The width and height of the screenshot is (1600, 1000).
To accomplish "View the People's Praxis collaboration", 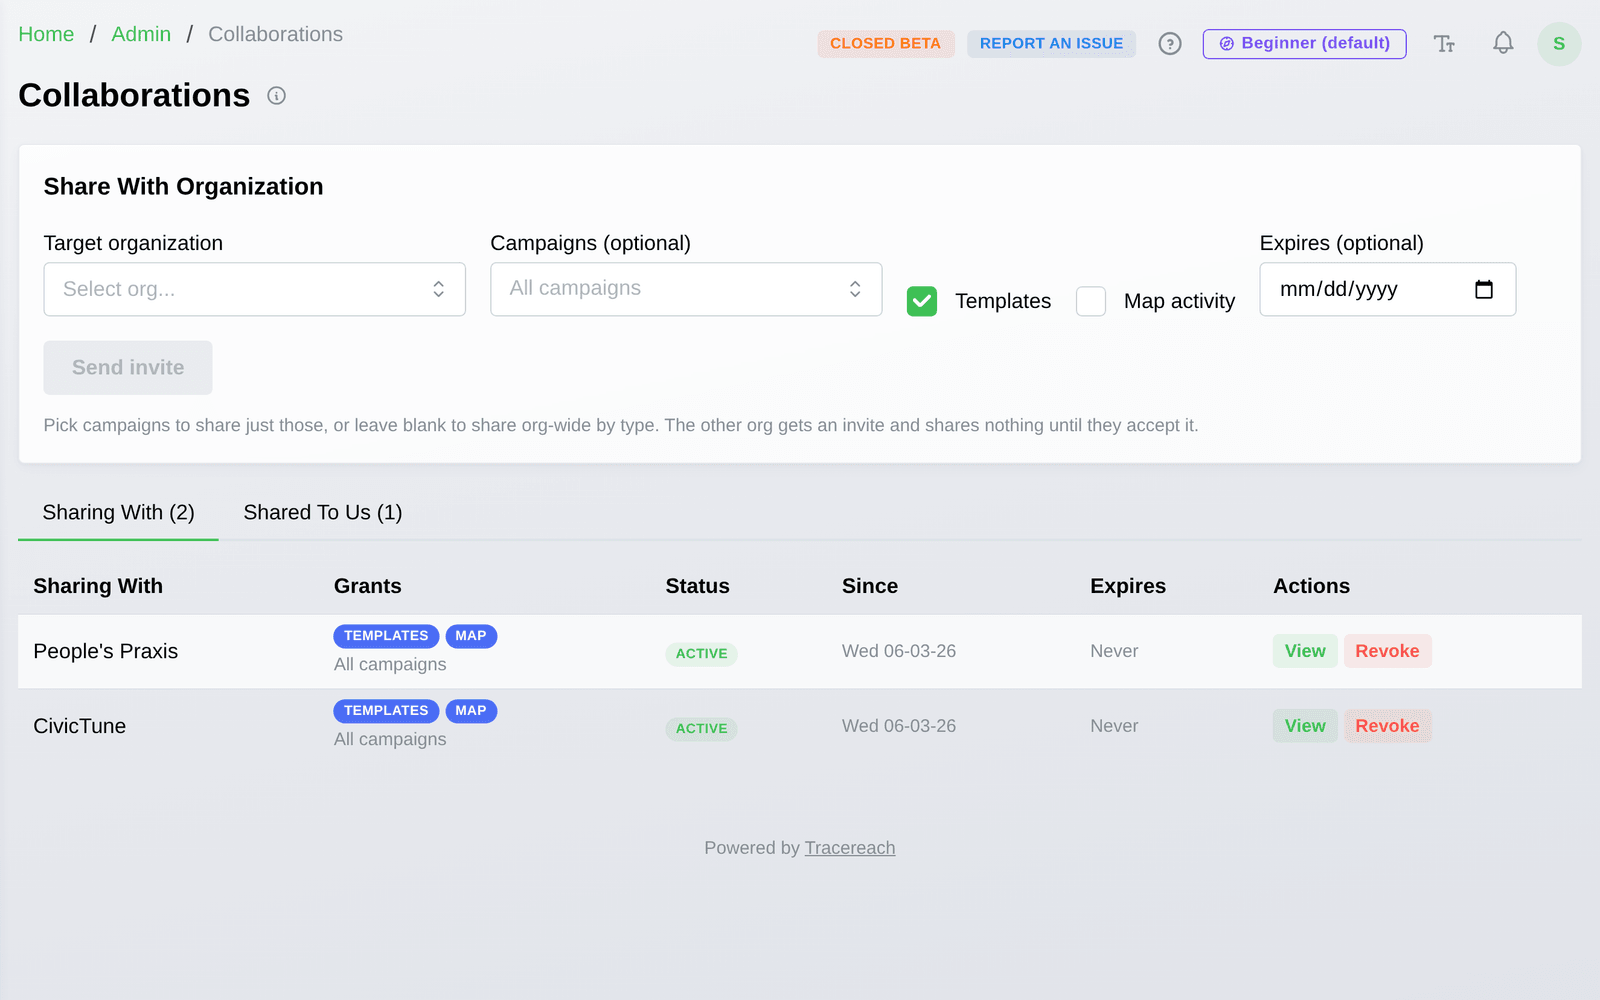I will [1305, 651].
